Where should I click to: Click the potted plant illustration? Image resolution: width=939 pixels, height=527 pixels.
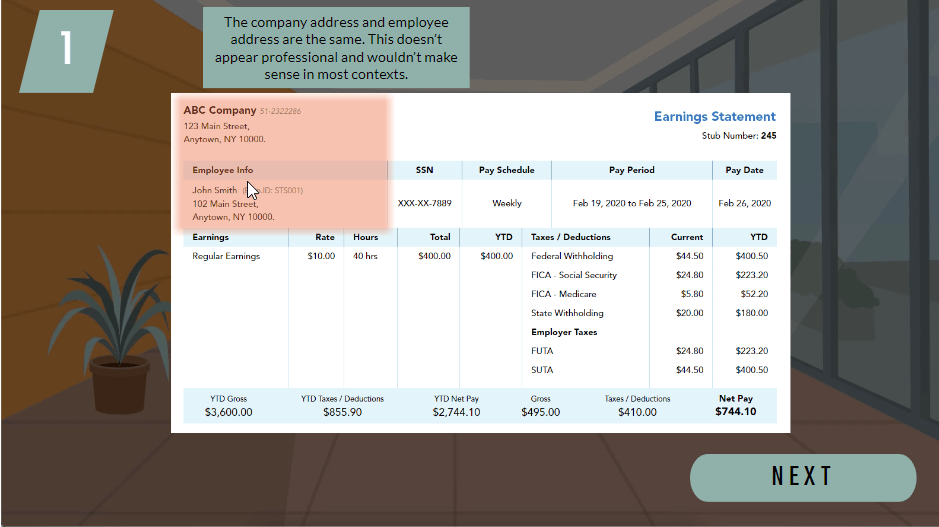point(118,331)
